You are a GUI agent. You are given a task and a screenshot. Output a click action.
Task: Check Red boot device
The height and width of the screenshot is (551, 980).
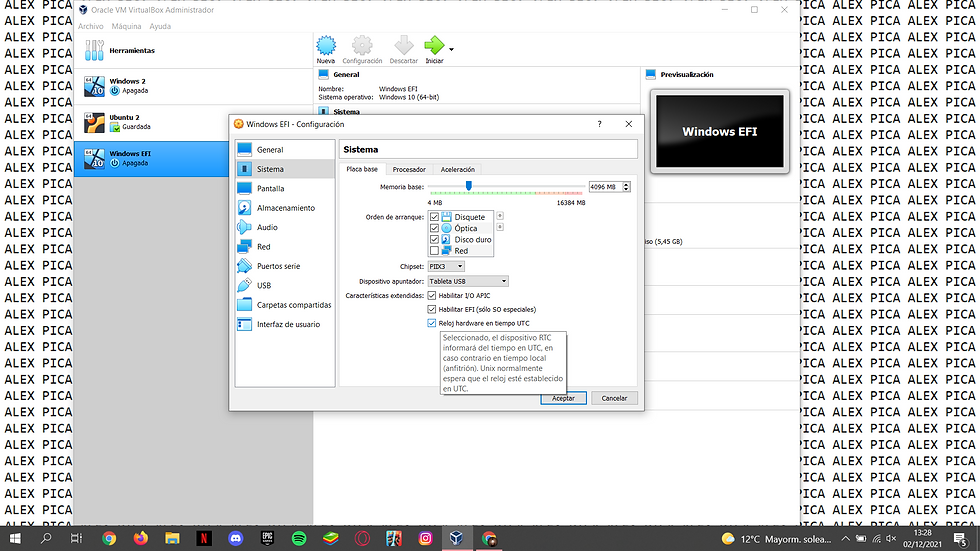coord(434,251)
